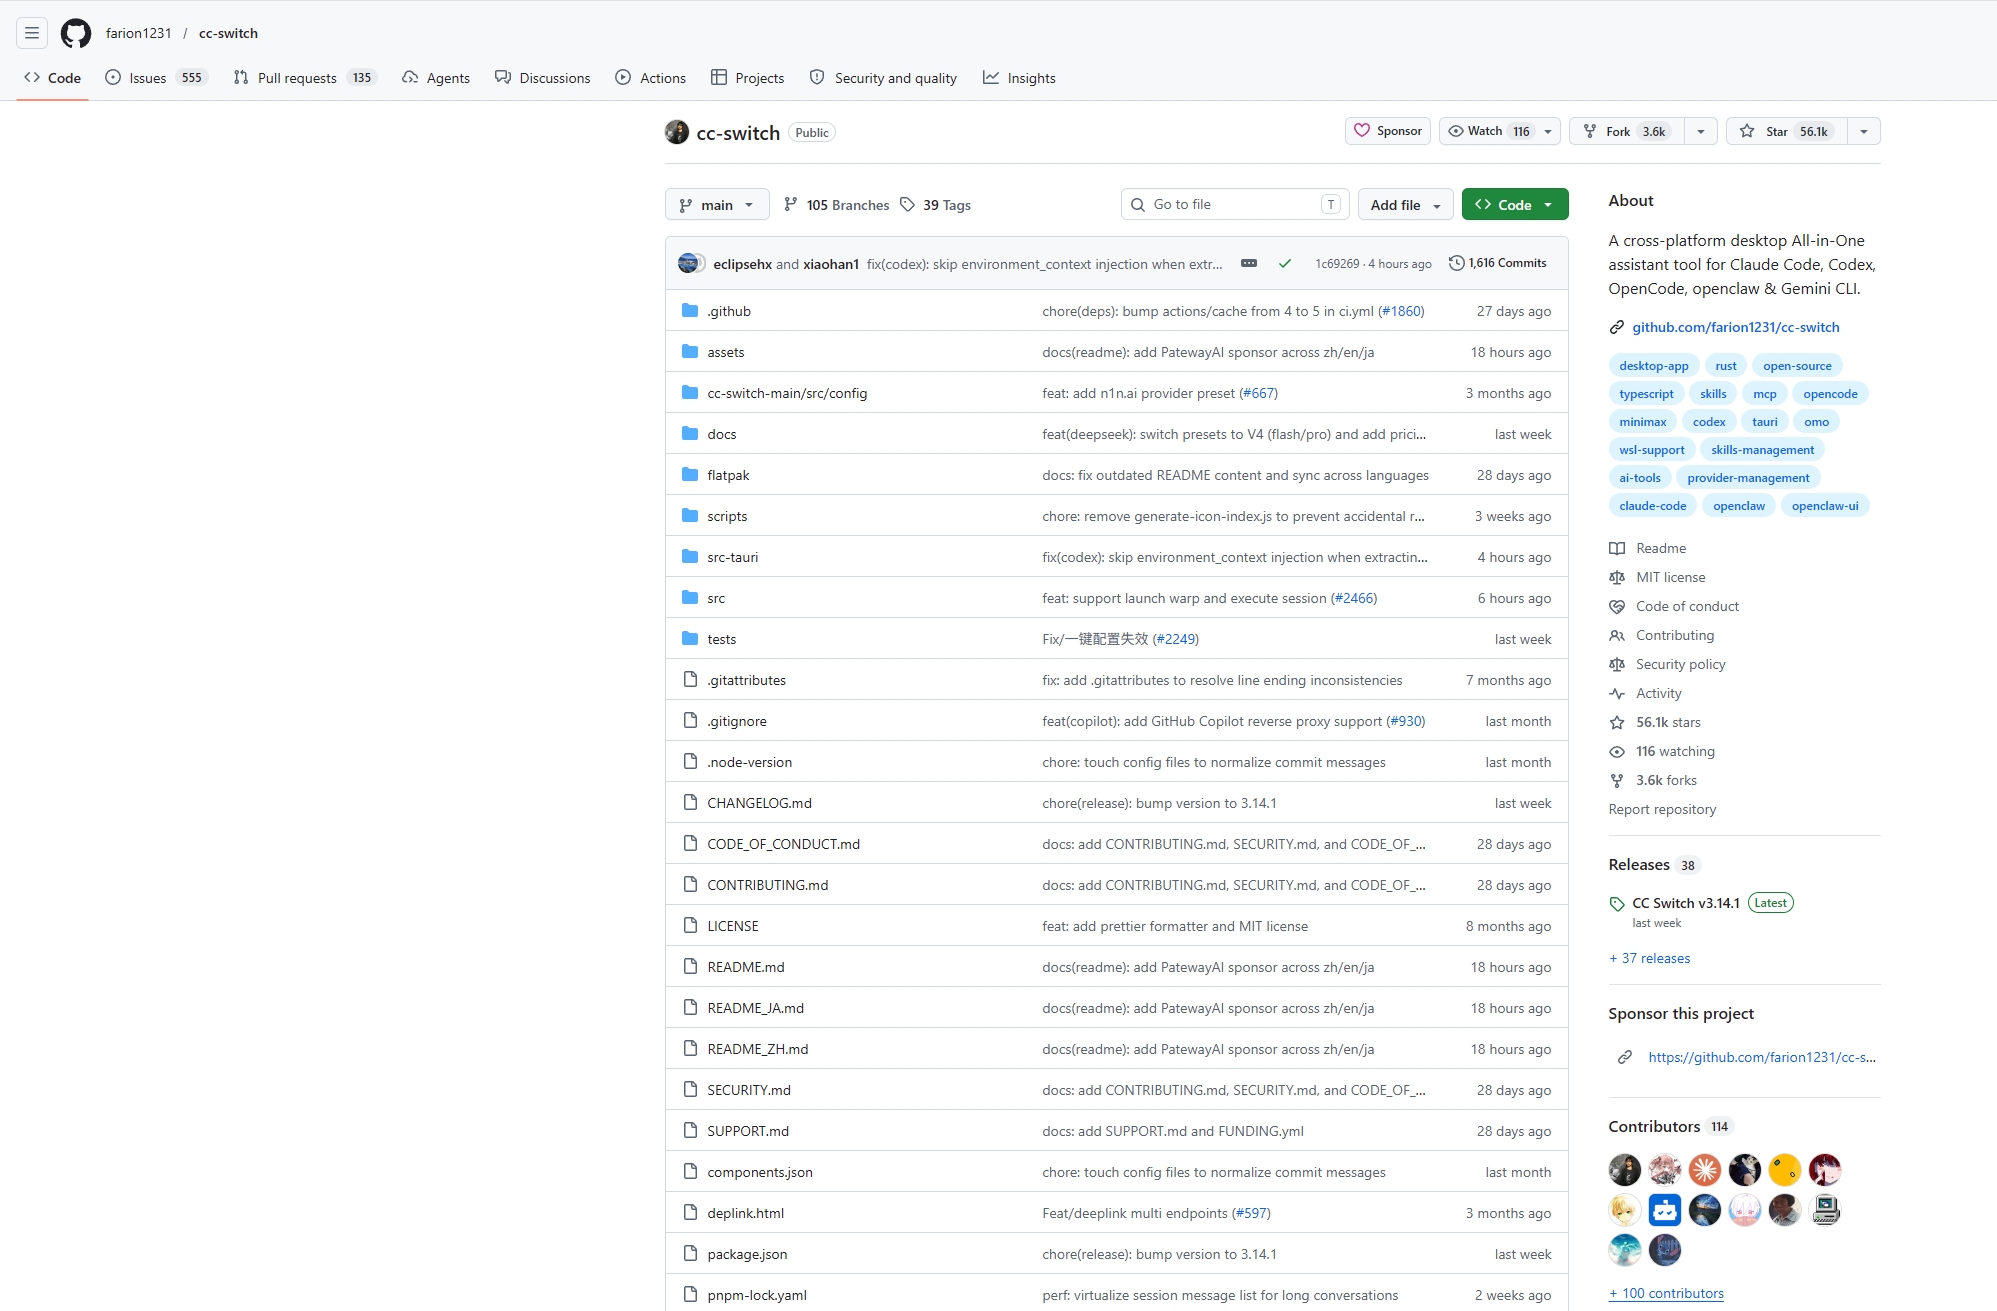Open the sponsor URL under Sponsor this project

click(x=1762, y=1057)
